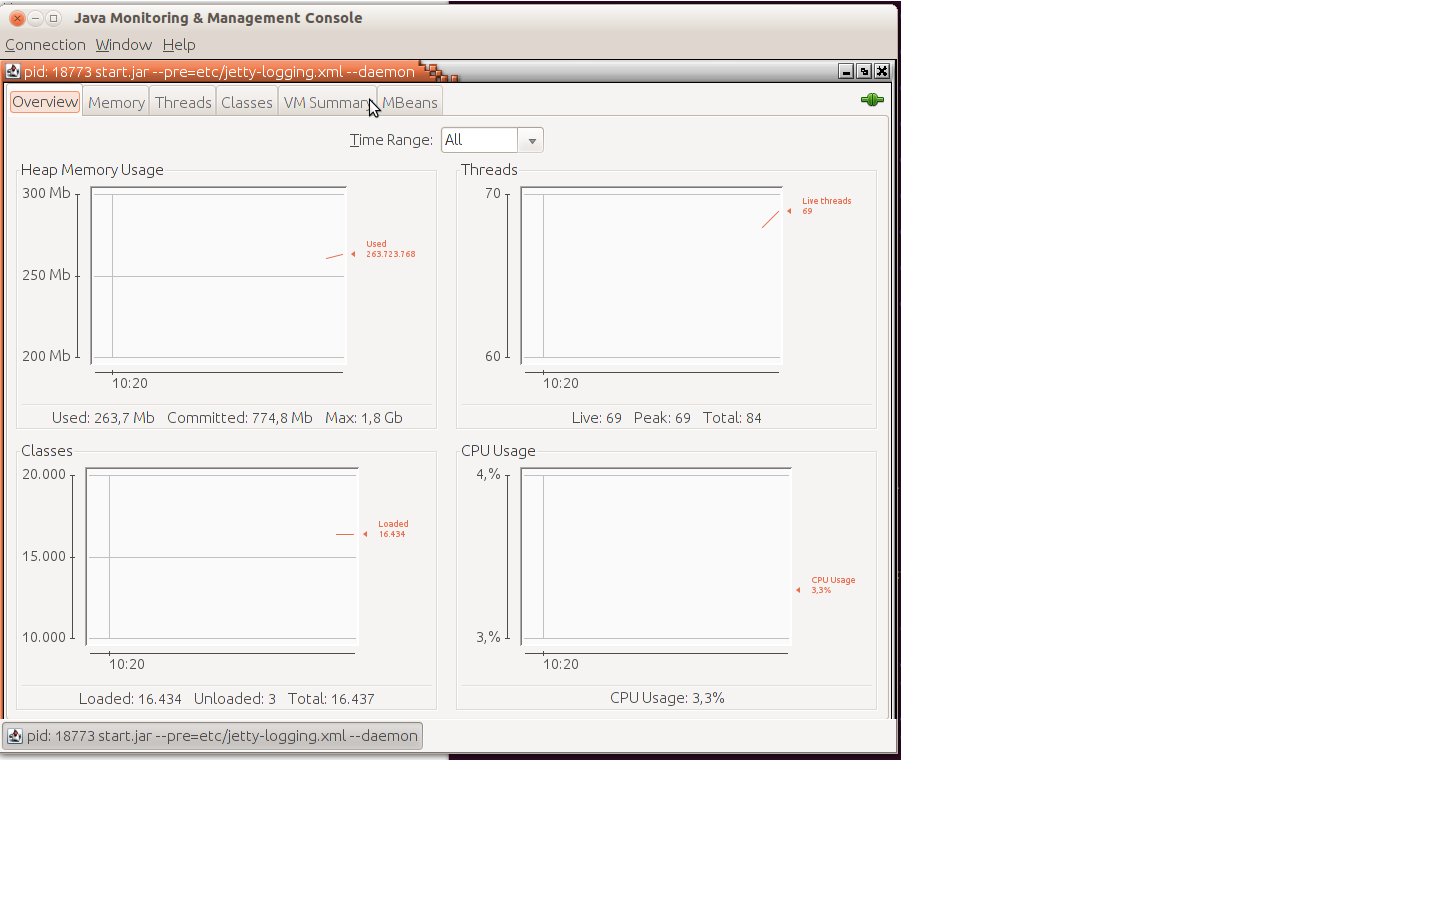This screenshot has width=1440, height=900.
Task: Maximize the Java Monitoring console window
Action: (54, 18)
